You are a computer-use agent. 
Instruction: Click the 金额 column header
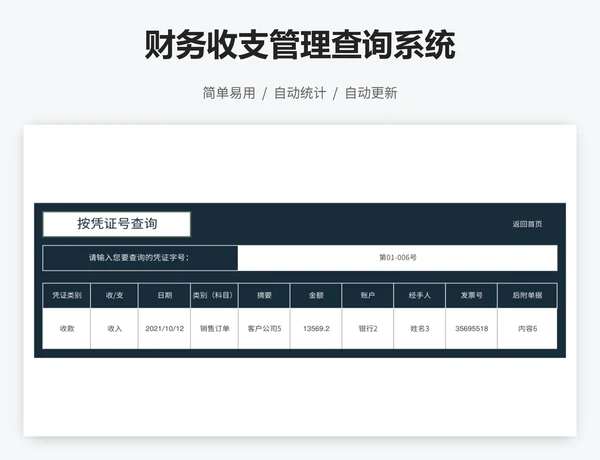tap(316, 295)
